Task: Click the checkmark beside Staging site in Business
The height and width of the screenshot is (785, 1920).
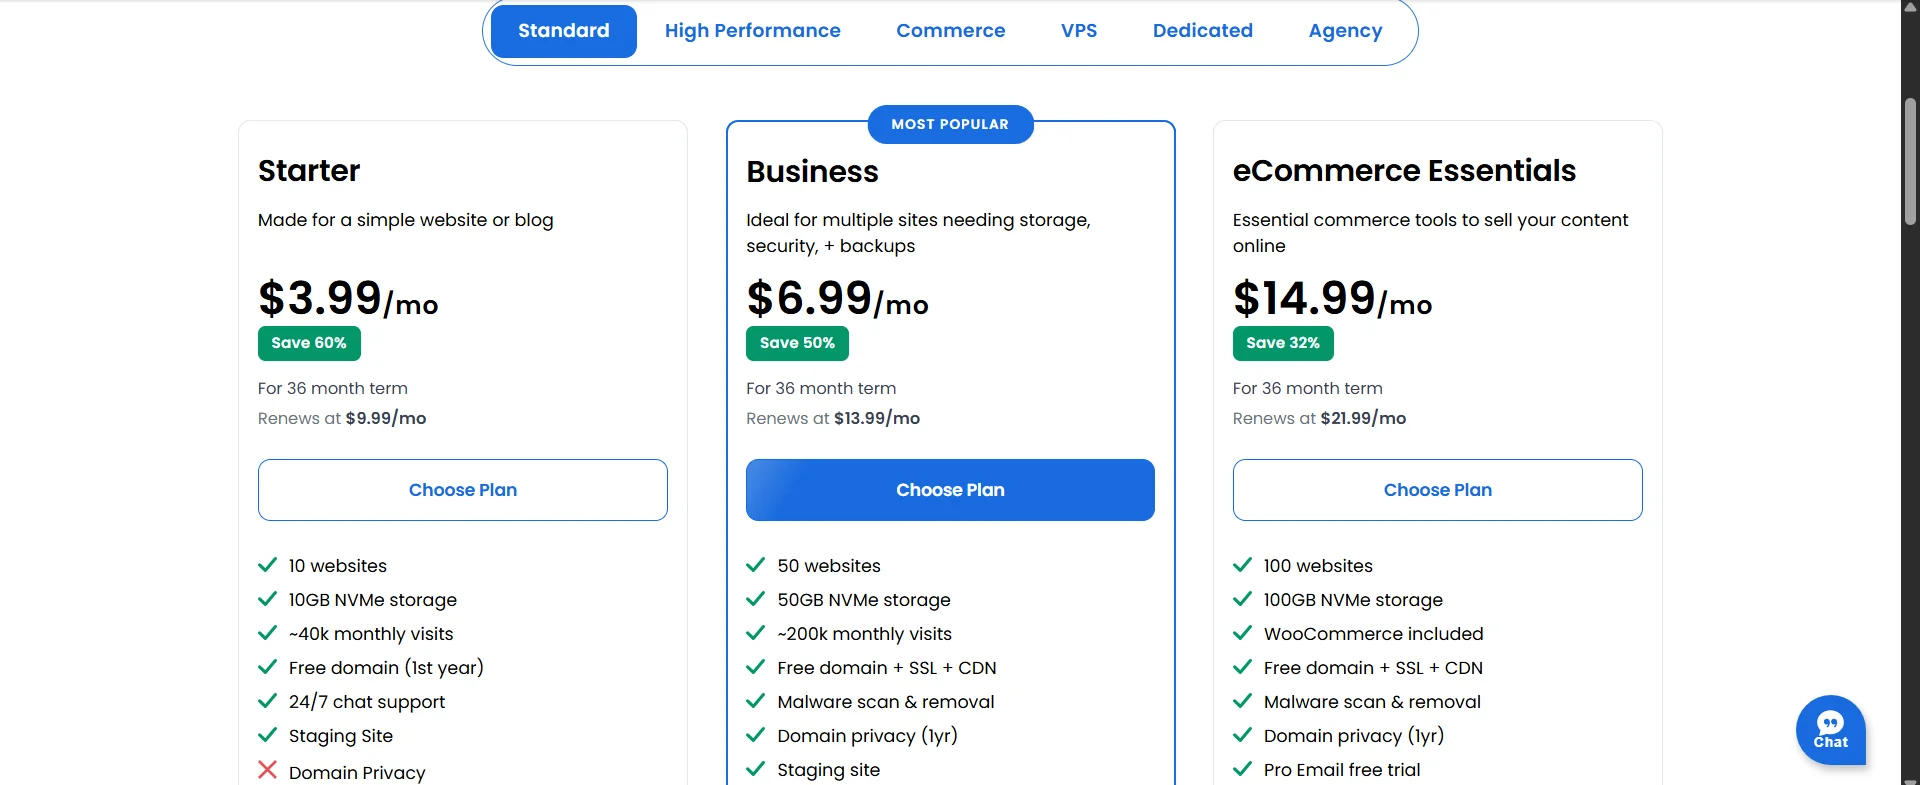Action: pos(755,769)
